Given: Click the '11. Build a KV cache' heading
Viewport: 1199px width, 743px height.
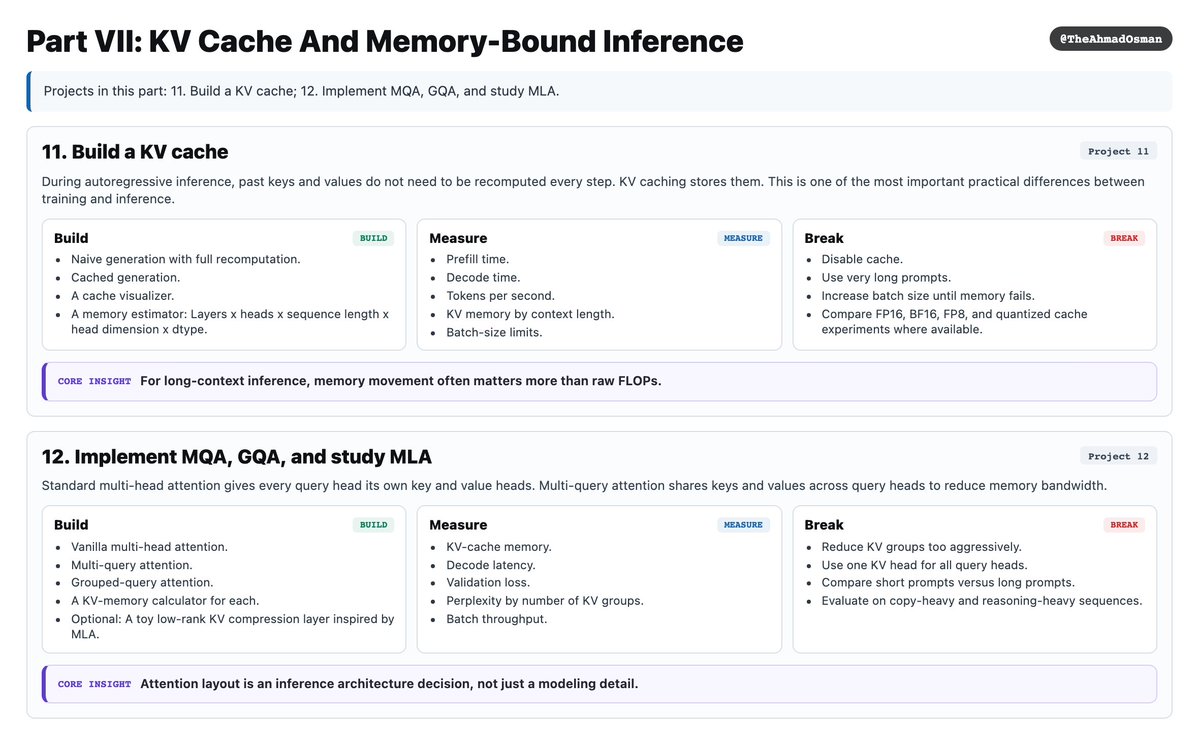Looking at the screenshot, I should pyautogui.click(x=135, y=151).
